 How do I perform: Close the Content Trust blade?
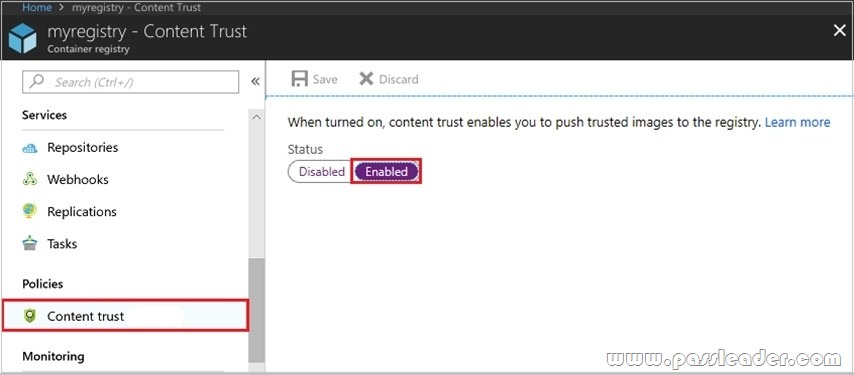tap(840, 31)
